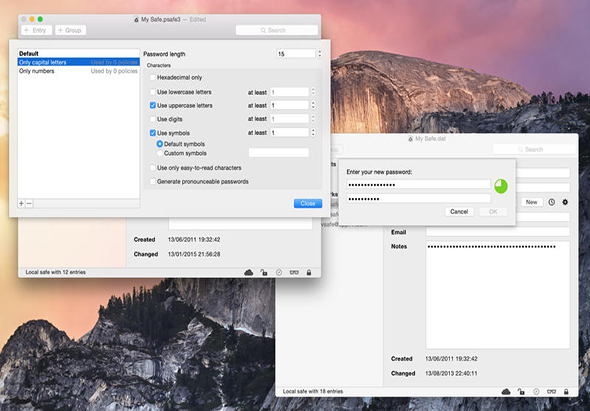The width and height of the screenshot is (590, 411).
Task: Click the + Group toolbar button
Action: (70, 30)
